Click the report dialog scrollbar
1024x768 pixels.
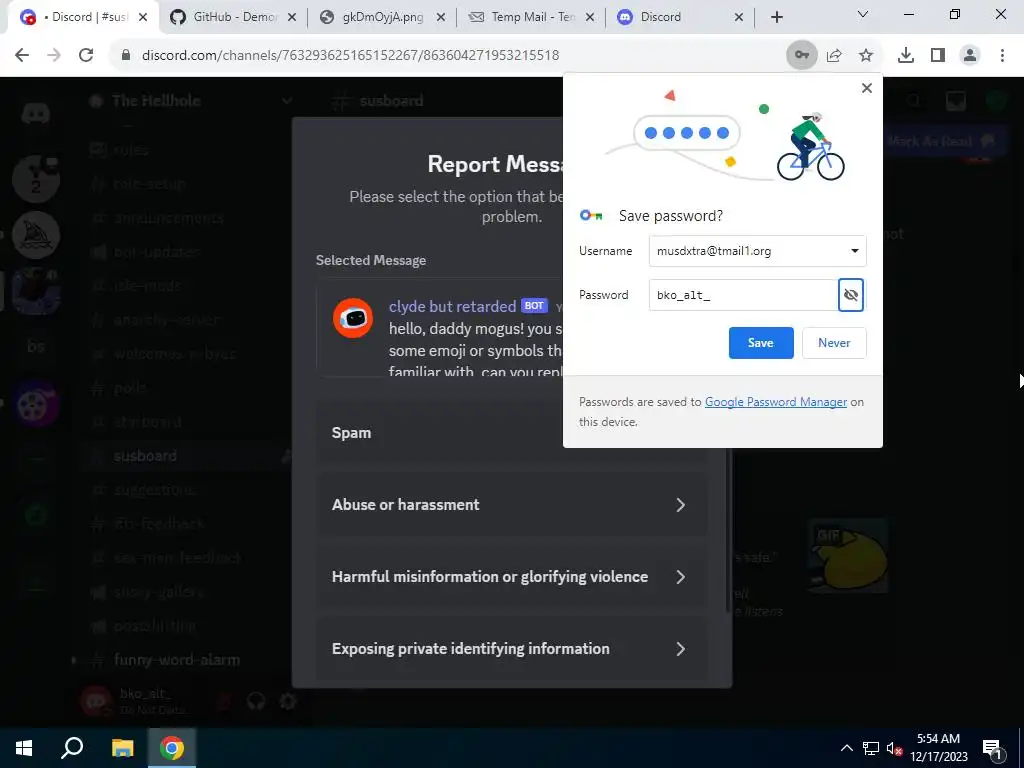(728, 529)
